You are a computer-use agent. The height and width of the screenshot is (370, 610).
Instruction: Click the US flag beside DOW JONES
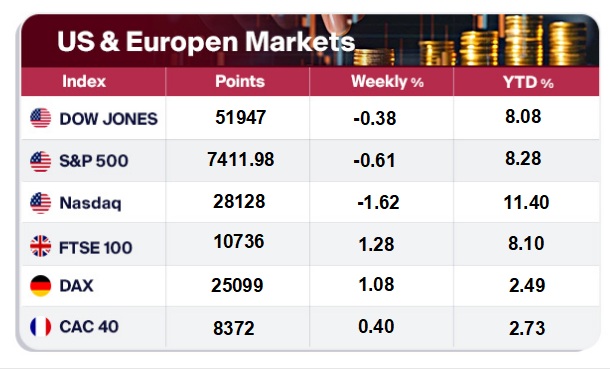click(x=40, y=118)
